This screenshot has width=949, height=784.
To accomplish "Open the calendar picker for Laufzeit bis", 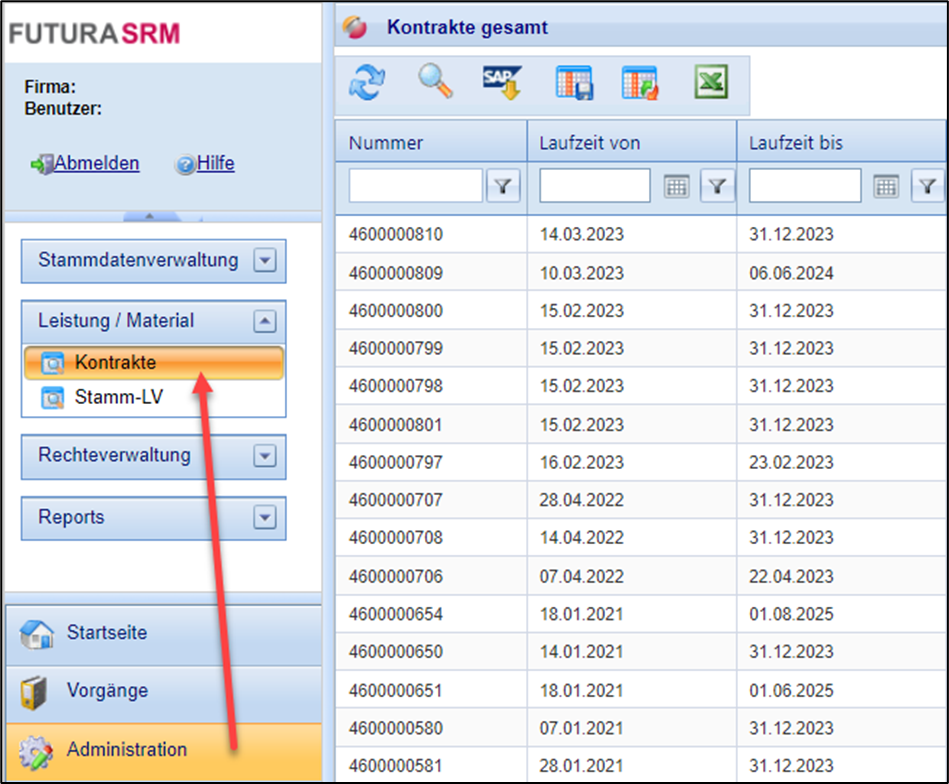I will pos(887,186).
